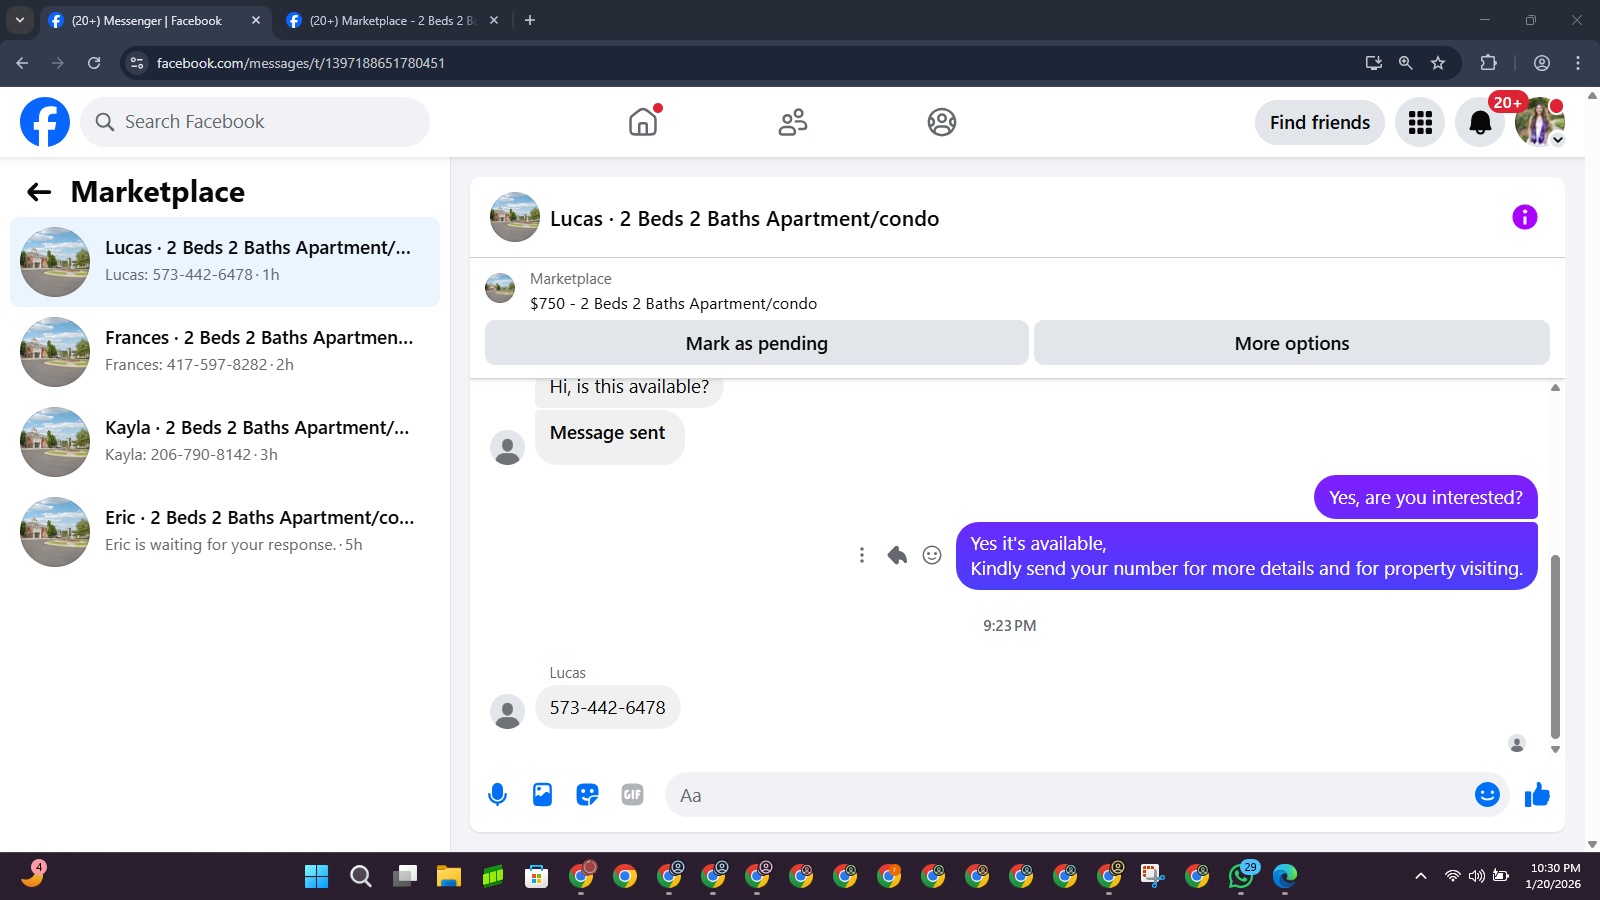Open the Chrome profile button

[1542, 63]
